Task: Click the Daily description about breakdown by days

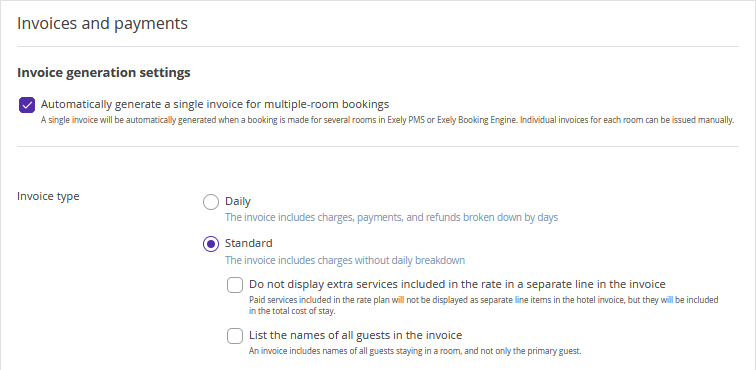Action: tap(392, 217)
